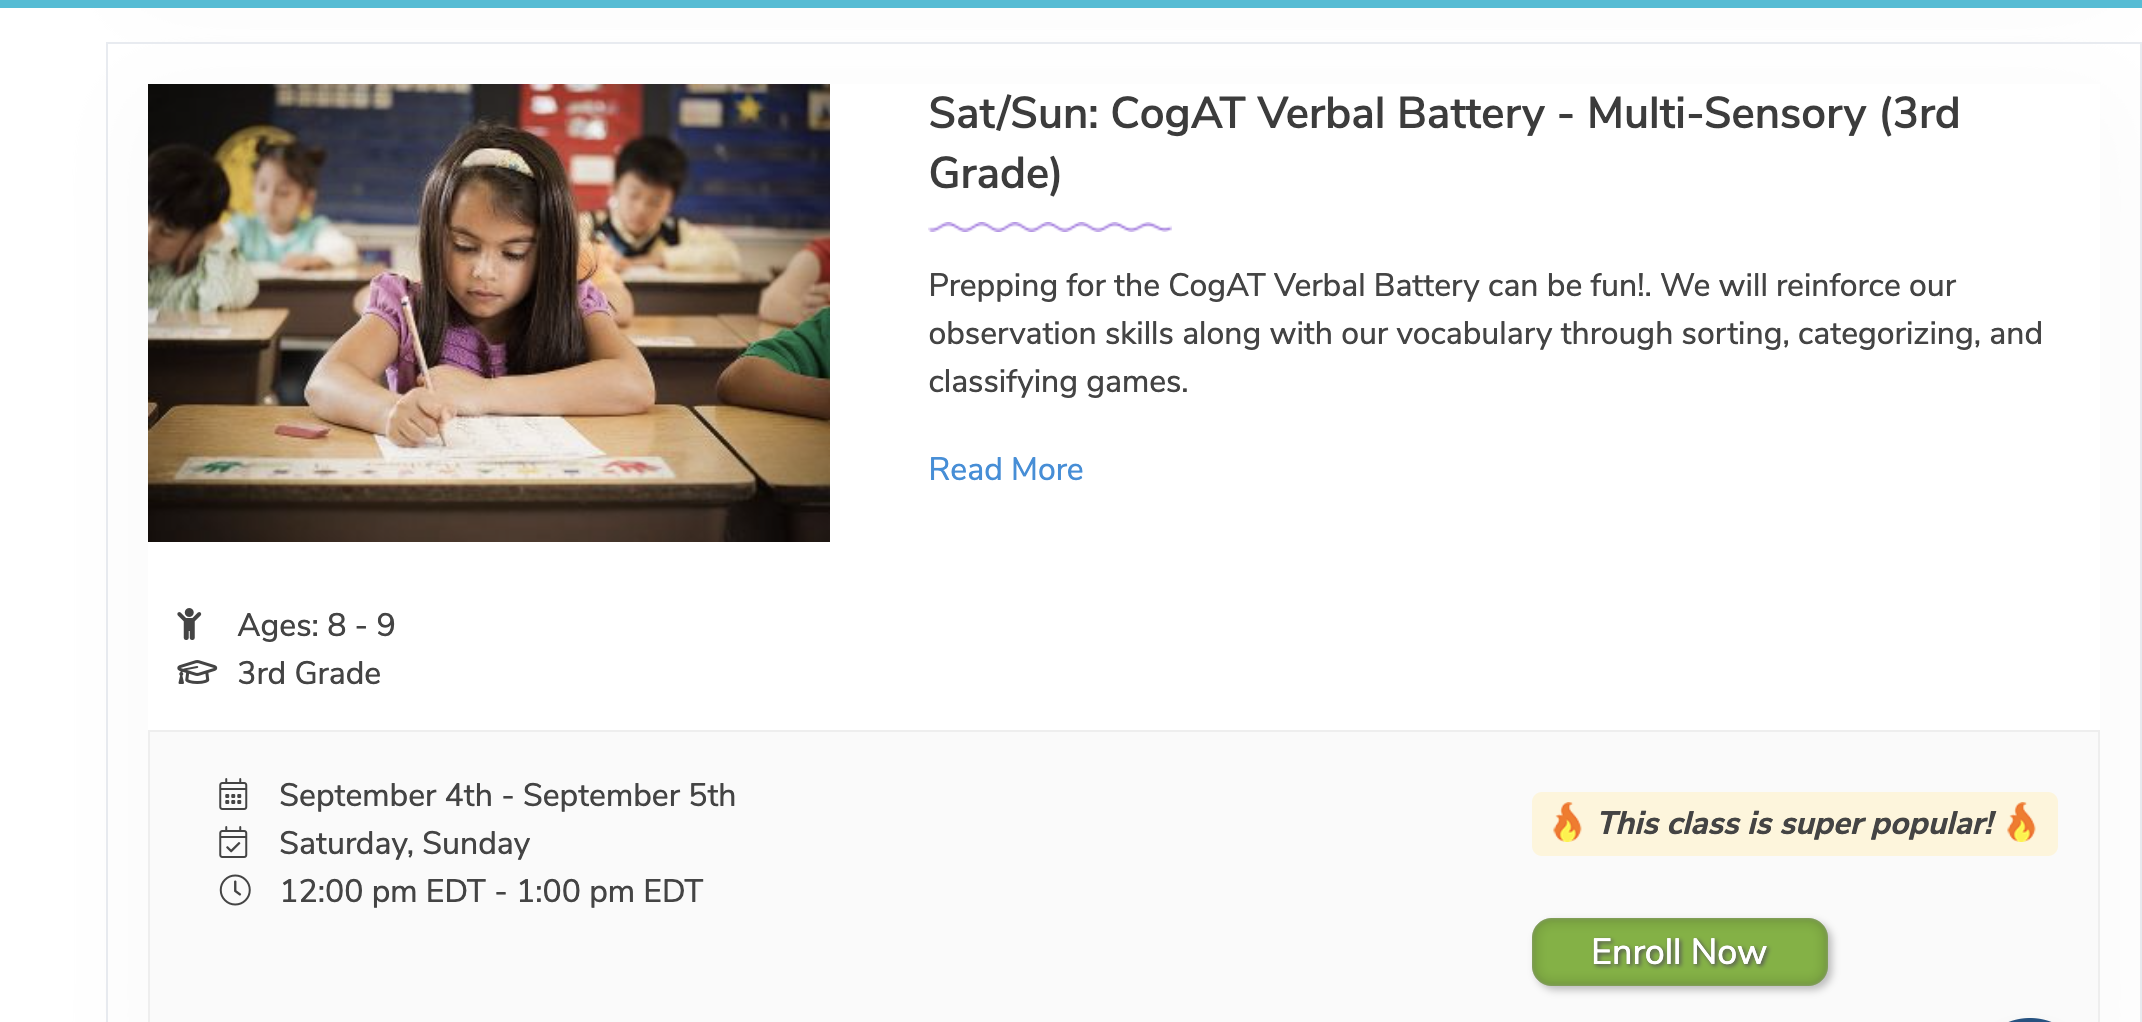This screenshot has width=2142, height=1022.
Task: Click the class description paragraph
Action: point(1484,333)
